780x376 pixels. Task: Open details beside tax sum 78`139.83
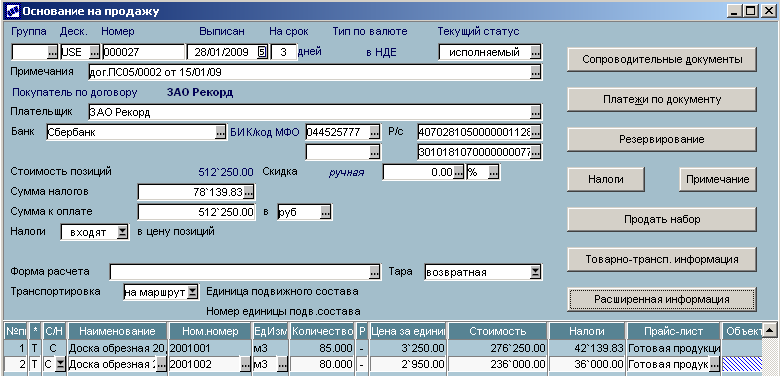coord(248,192)
